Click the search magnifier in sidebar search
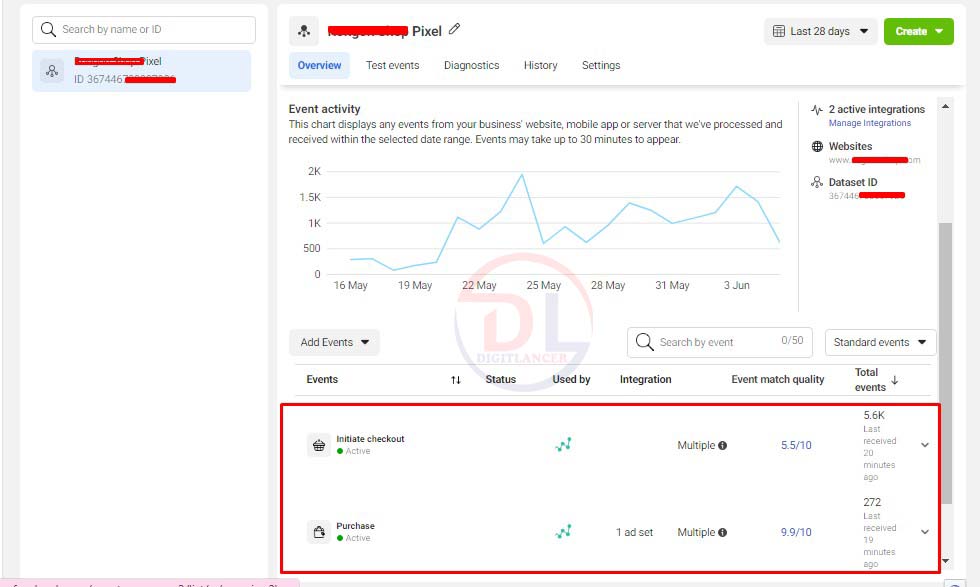 point(48,29)
